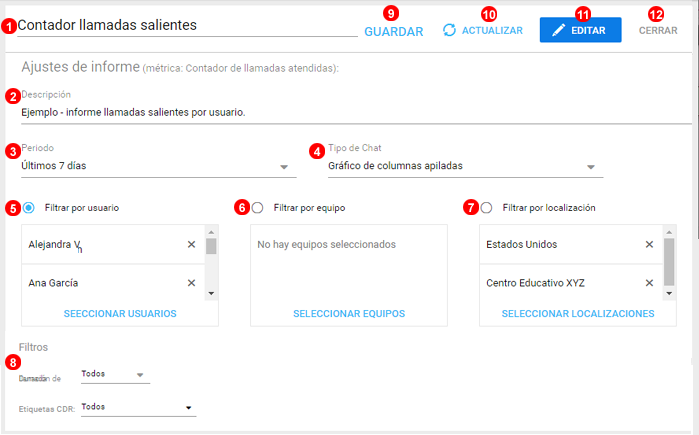Viewport: 699px width, 435px height.
Task: Click SELECCIONAR EQUIPOS link
Action: click(x=349, y=313)
